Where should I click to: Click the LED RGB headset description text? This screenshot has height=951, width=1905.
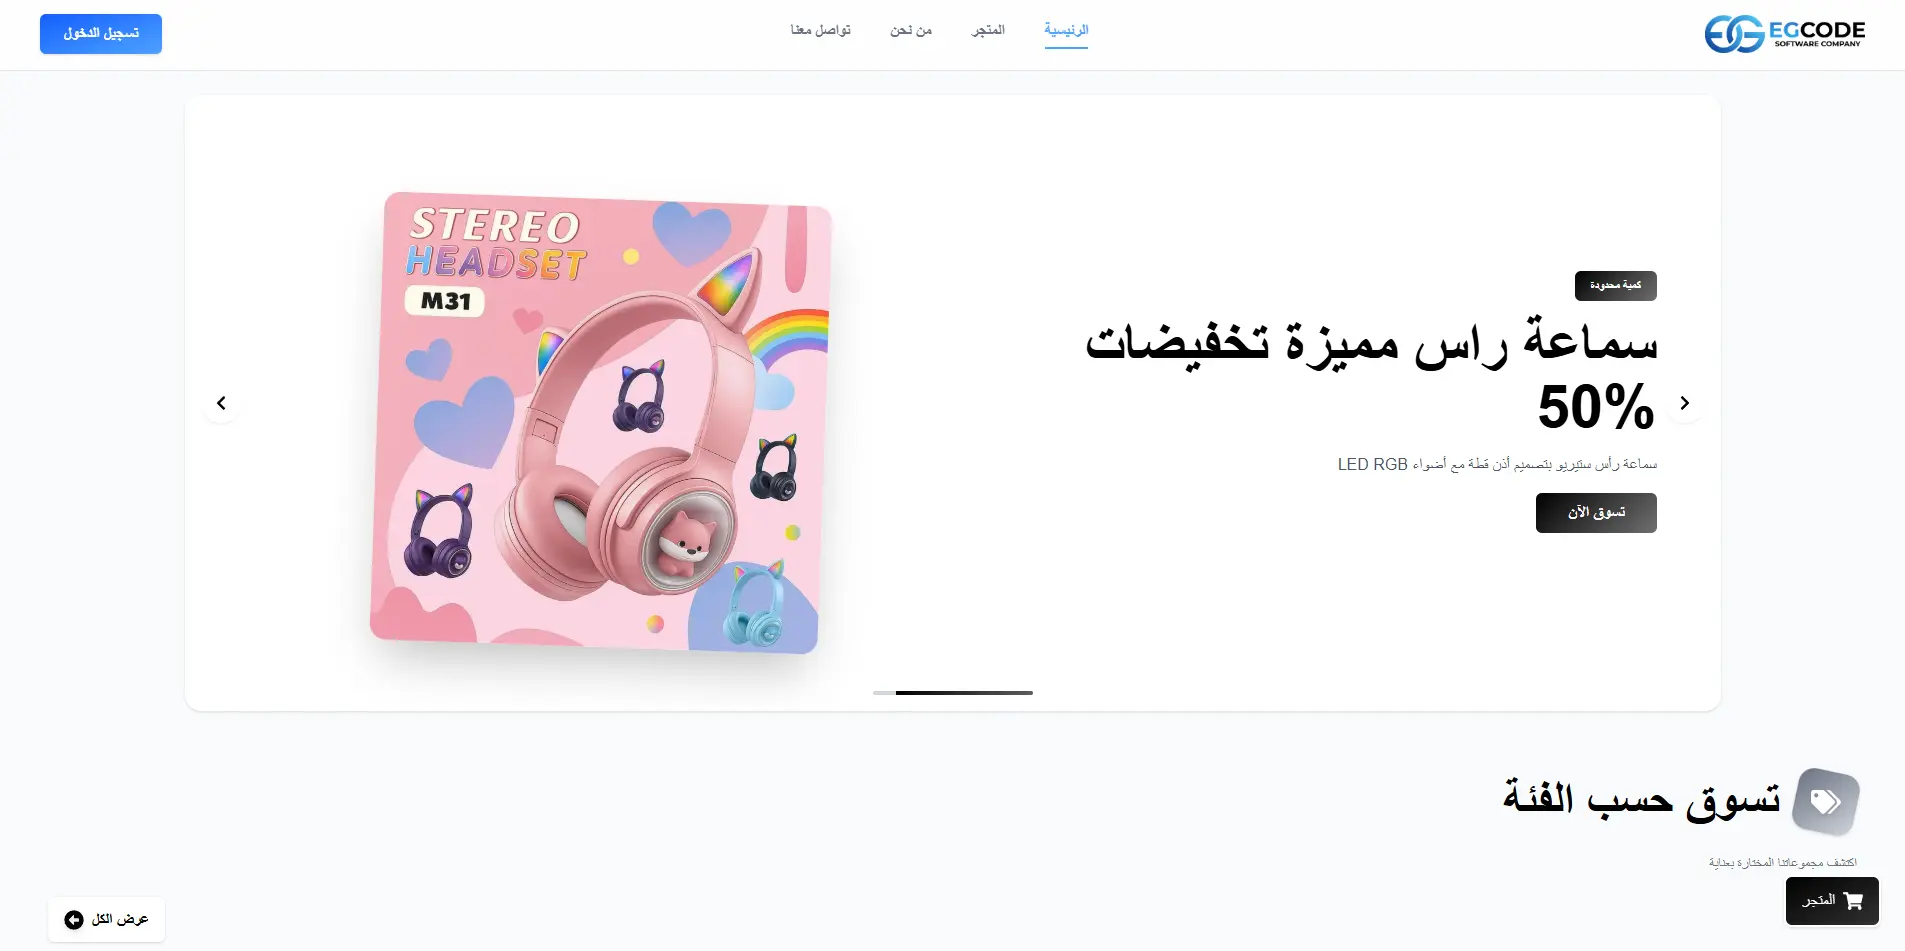click(x=1497, y=464)
